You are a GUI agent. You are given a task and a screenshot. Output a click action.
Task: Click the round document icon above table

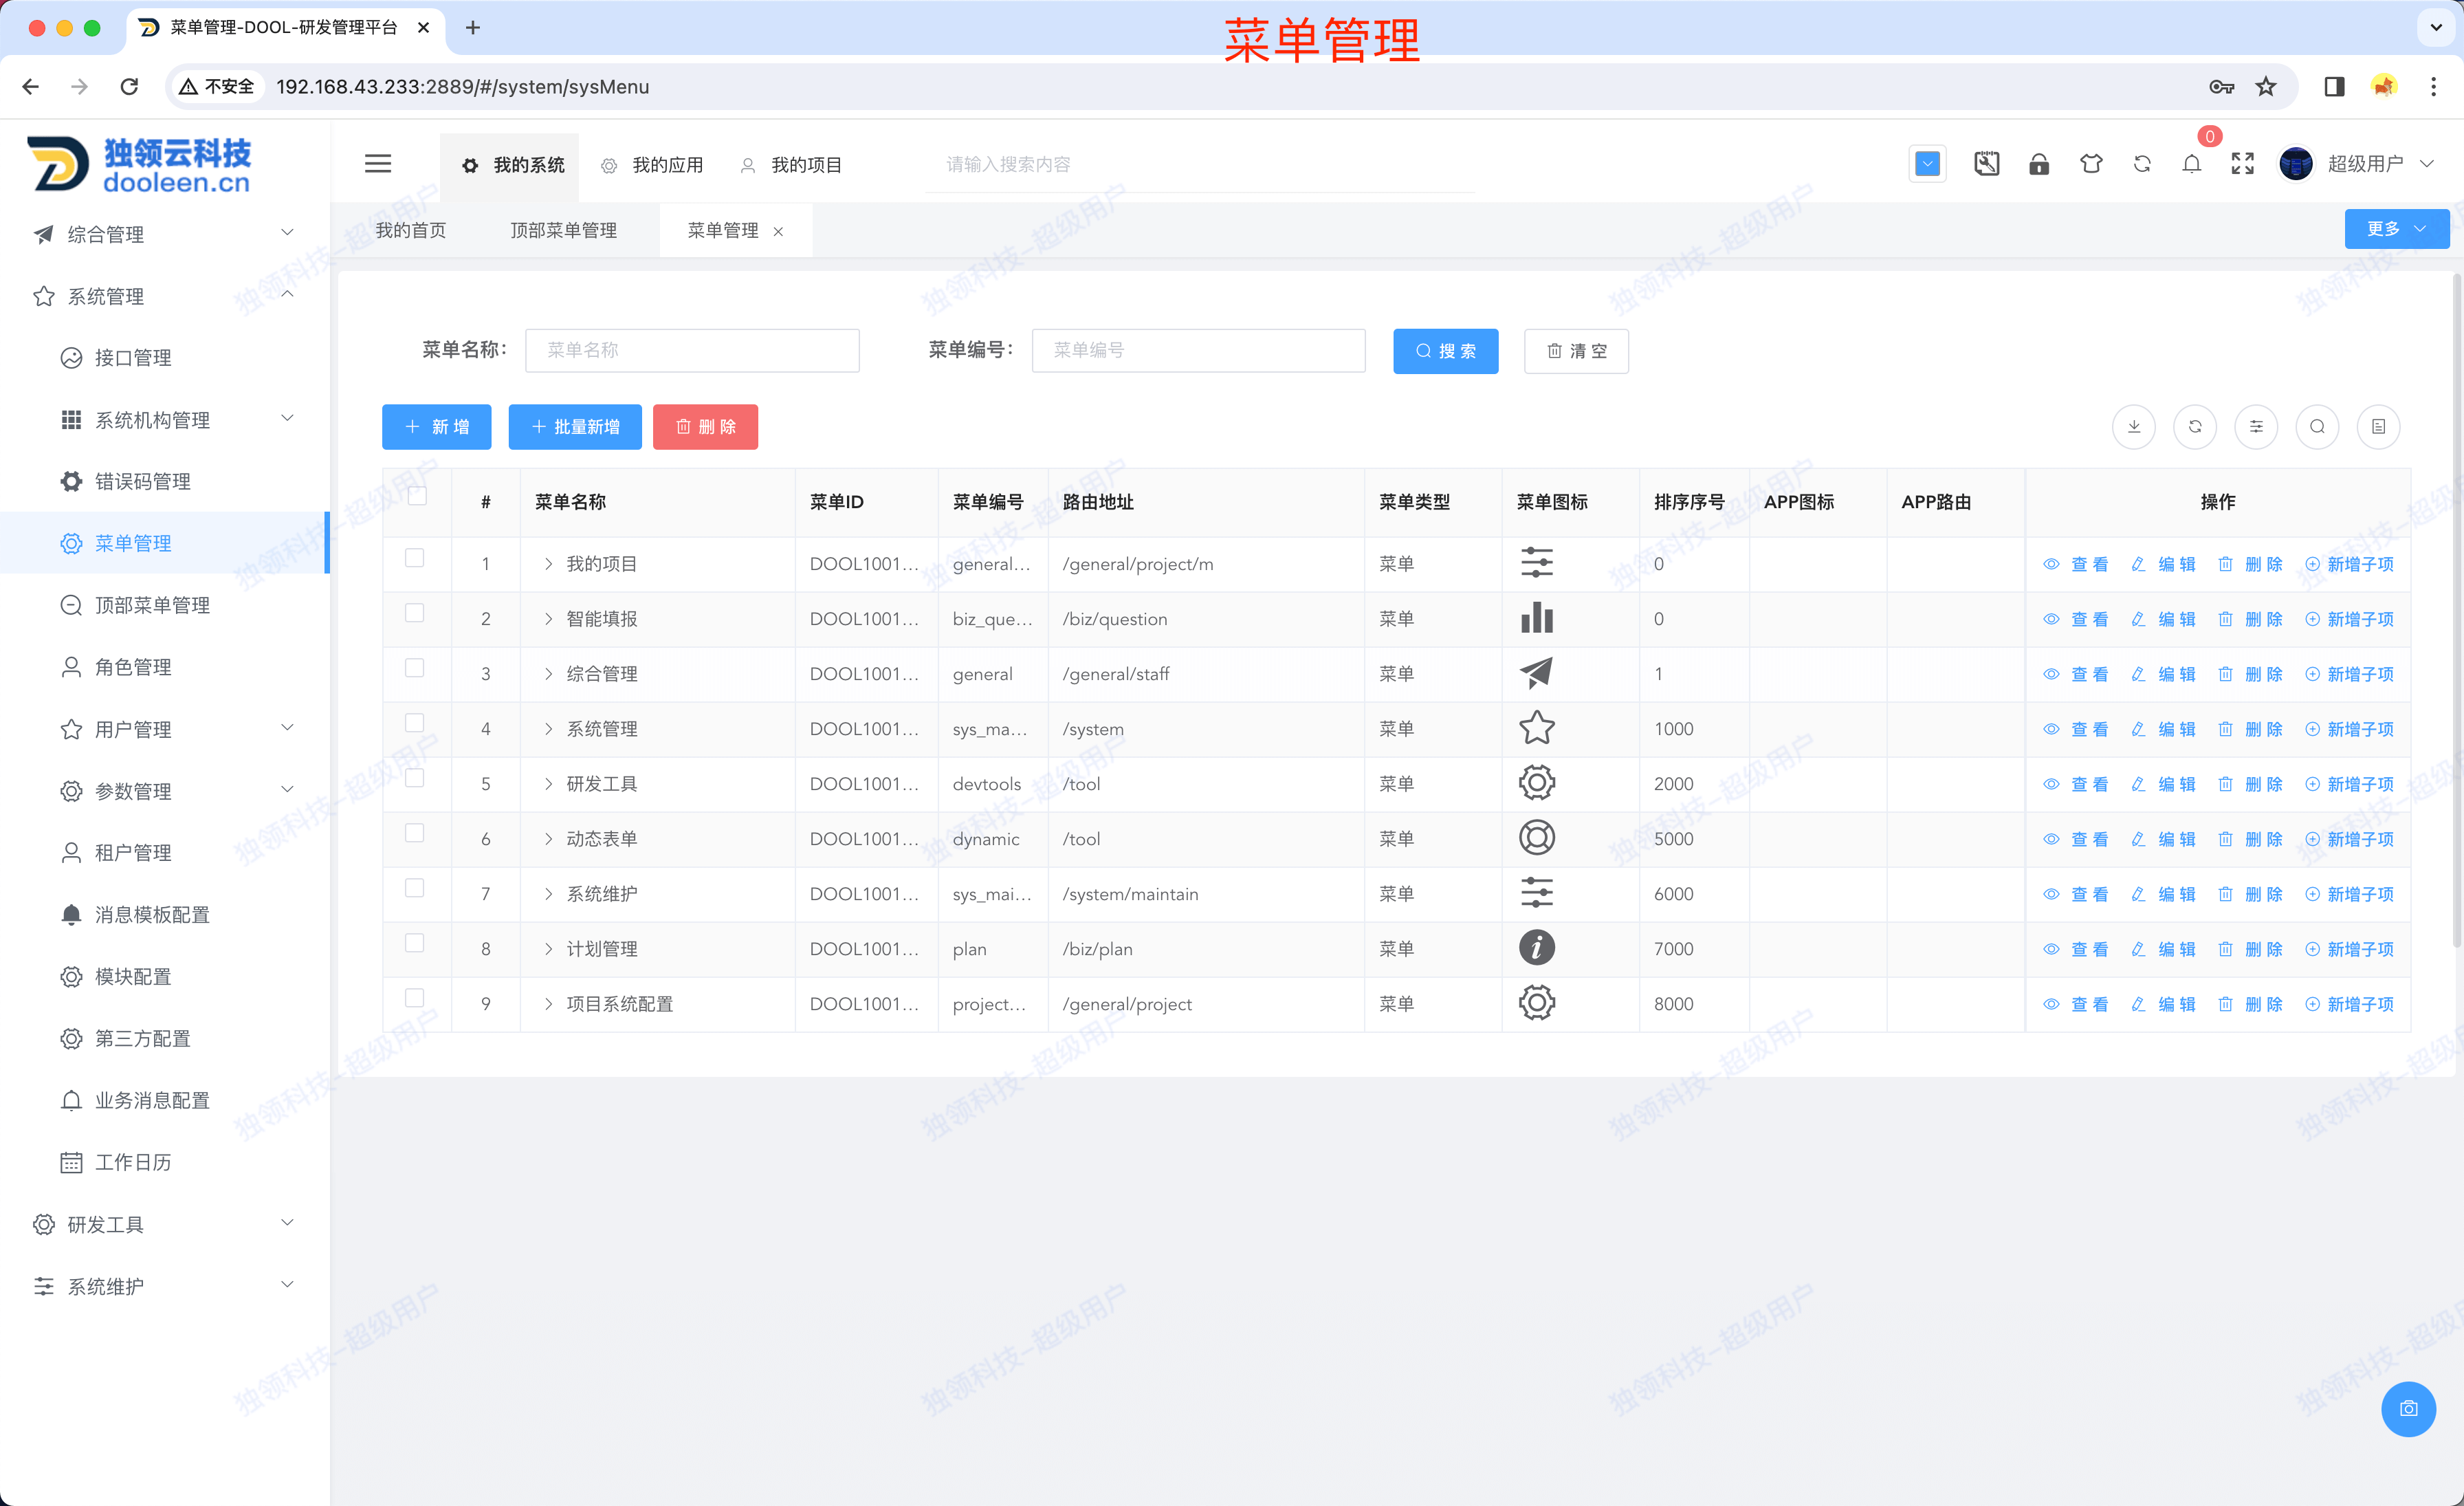click(x=2378, y=427)
